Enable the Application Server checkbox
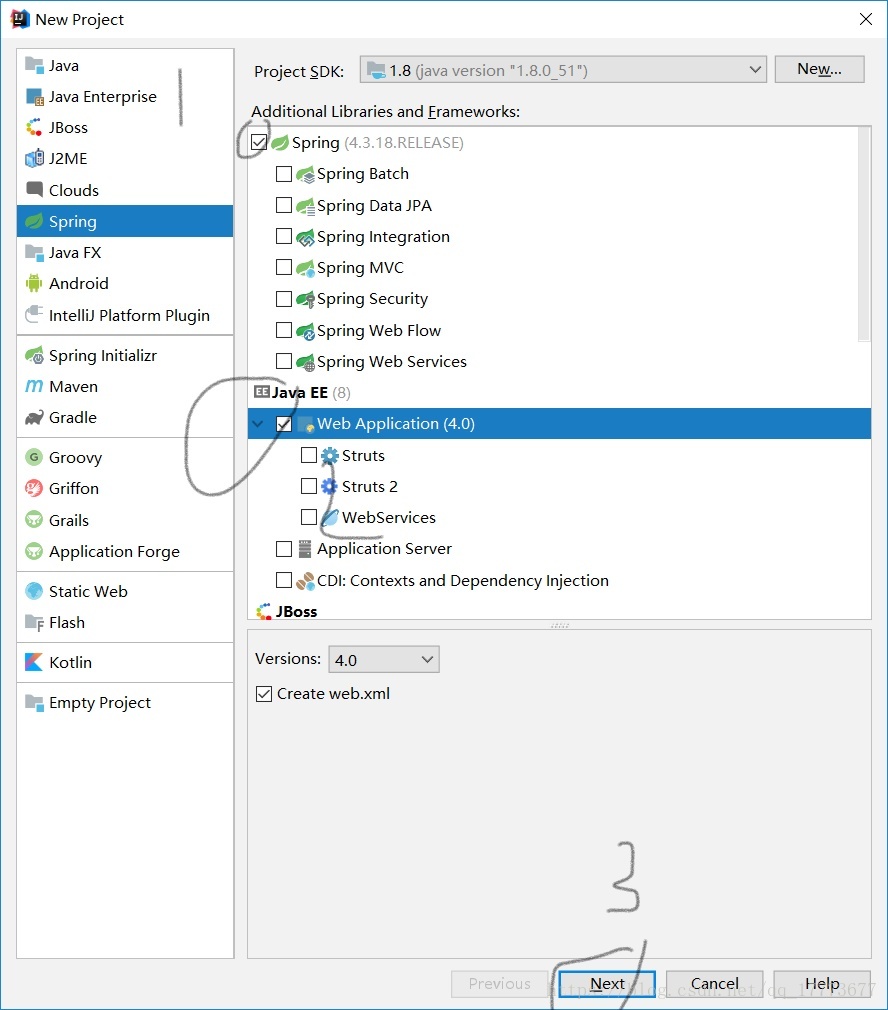 [283, 549]
